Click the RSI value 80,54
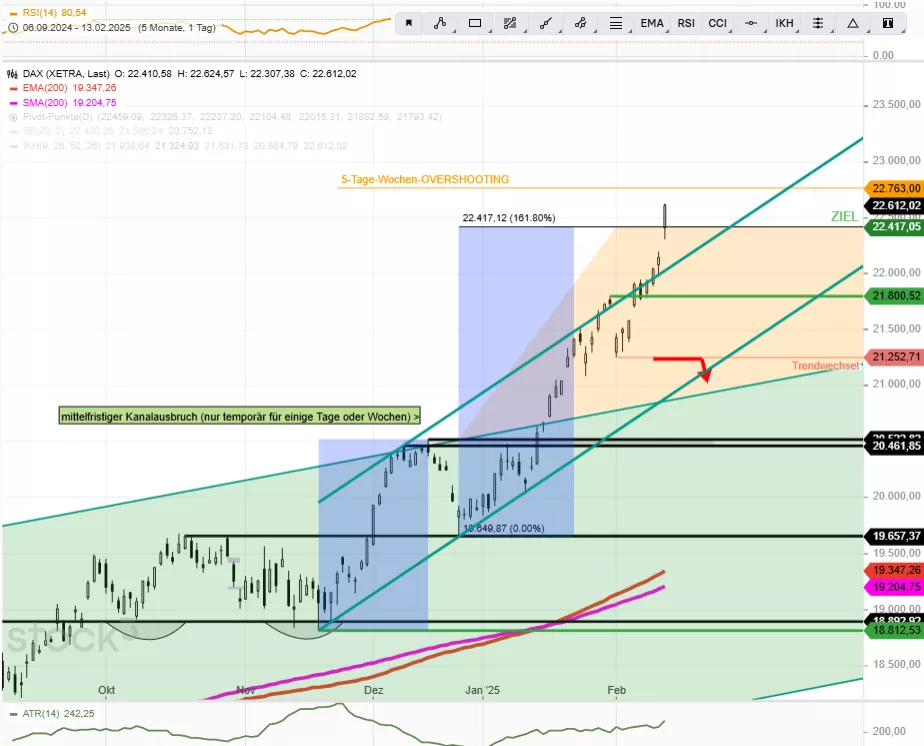The image size is (924, 746). tap(74, 12)
